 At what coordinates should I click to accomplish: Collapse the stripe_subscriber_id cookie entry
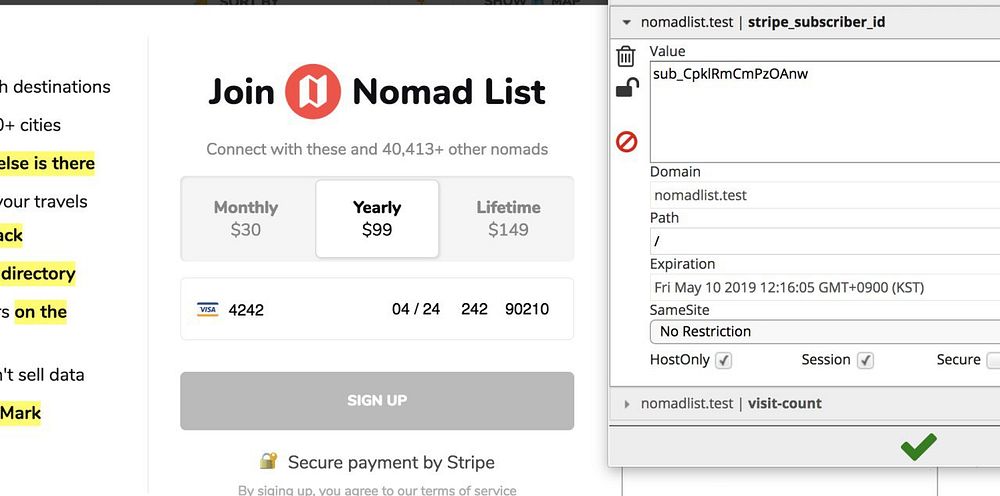[627, 22]
